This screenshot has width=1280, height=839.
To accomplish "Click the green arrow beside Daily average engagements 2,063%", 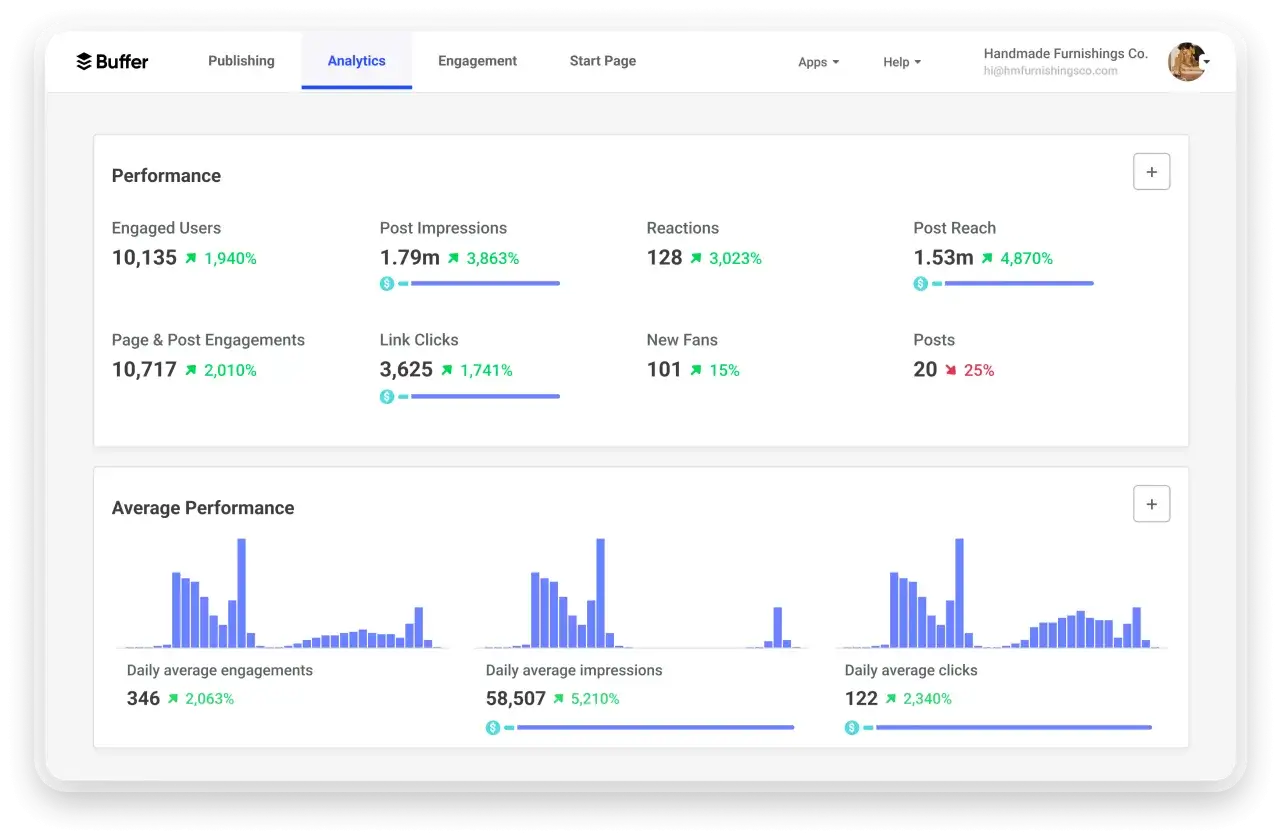I will point(173,699).
